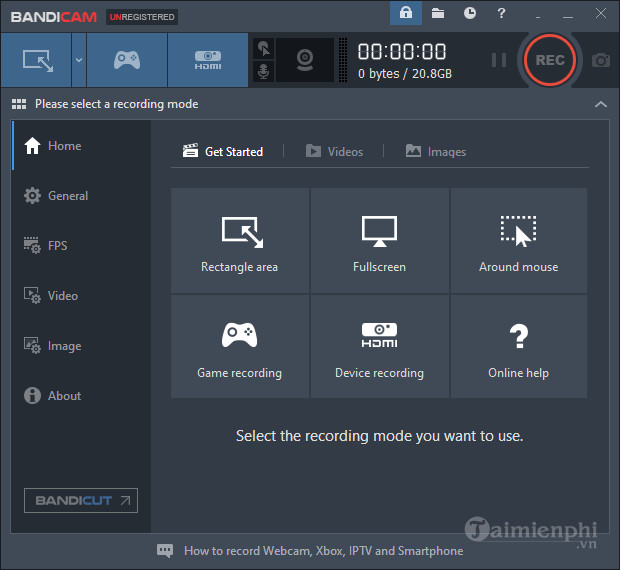Collapse the panel with the up chevron
Screen dimensions: 620x570
(601, 104)
